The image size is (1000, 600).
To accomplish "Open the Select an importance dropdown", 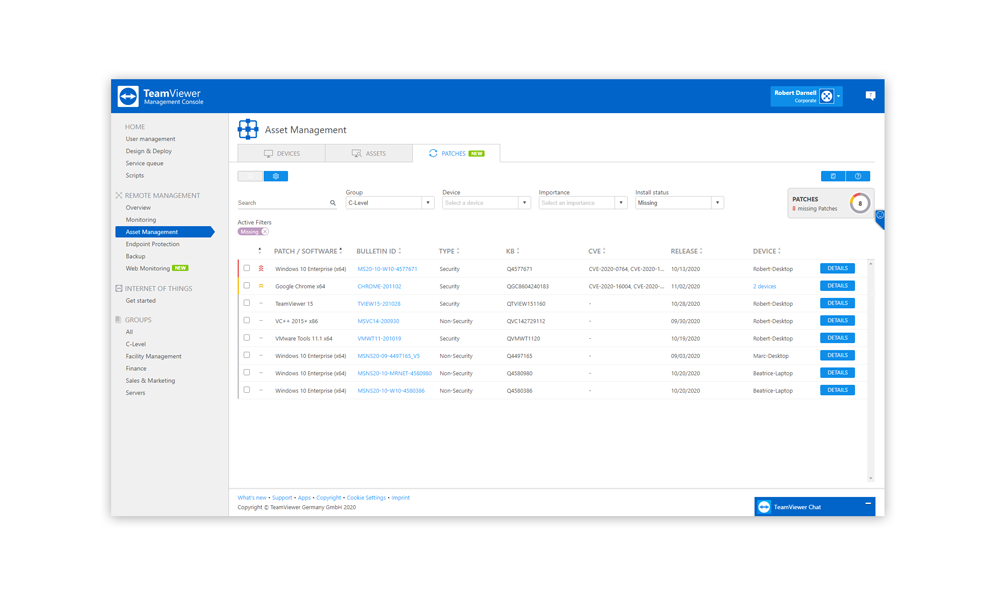I will click(583, 203).
